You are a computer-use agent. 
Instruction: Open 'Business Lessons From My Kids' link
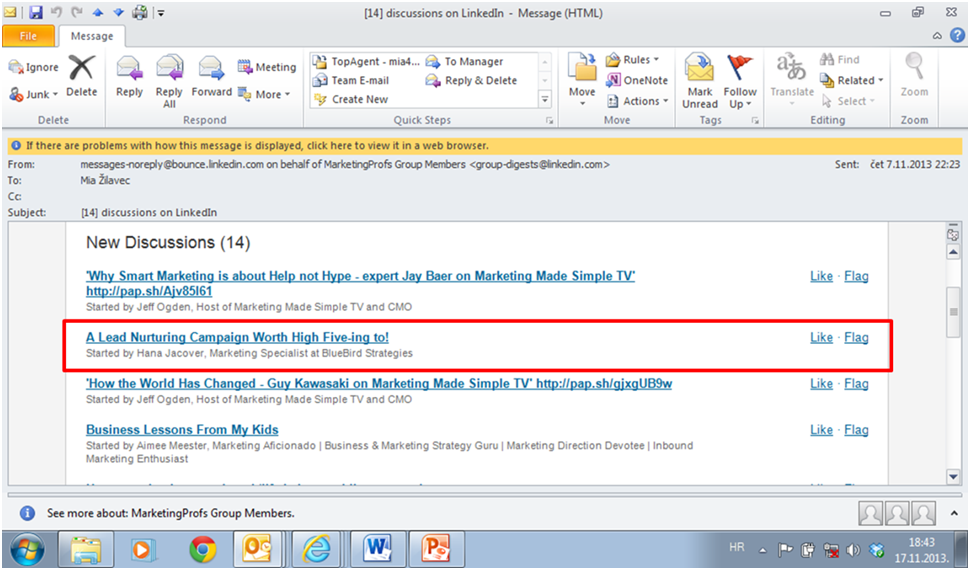click(182, 430)
